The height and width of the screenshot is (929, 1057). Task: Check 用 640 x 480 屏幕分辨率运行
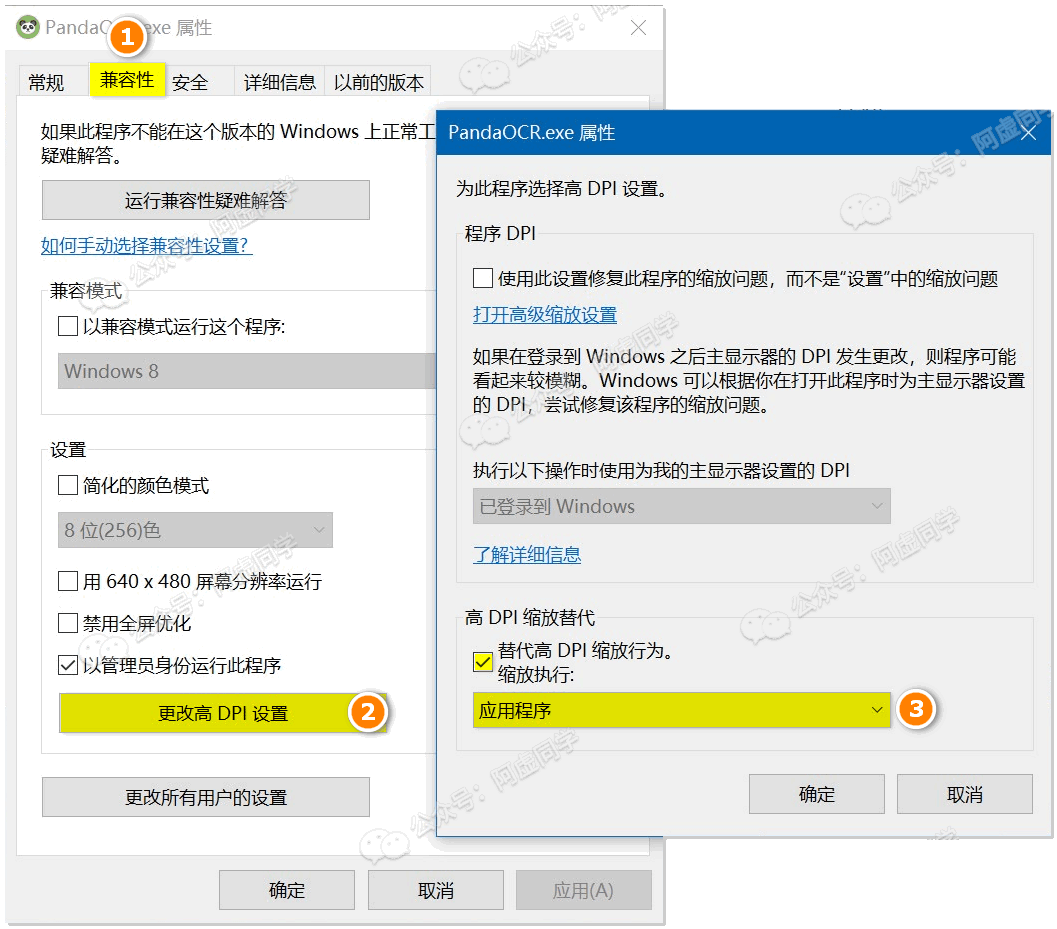pos(68,581)
